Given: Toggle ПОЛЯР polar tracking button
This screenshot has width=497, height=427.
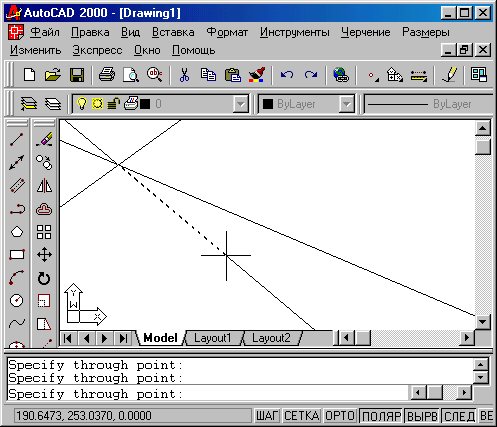Looking at the screenshot, I should pos(381,416).
